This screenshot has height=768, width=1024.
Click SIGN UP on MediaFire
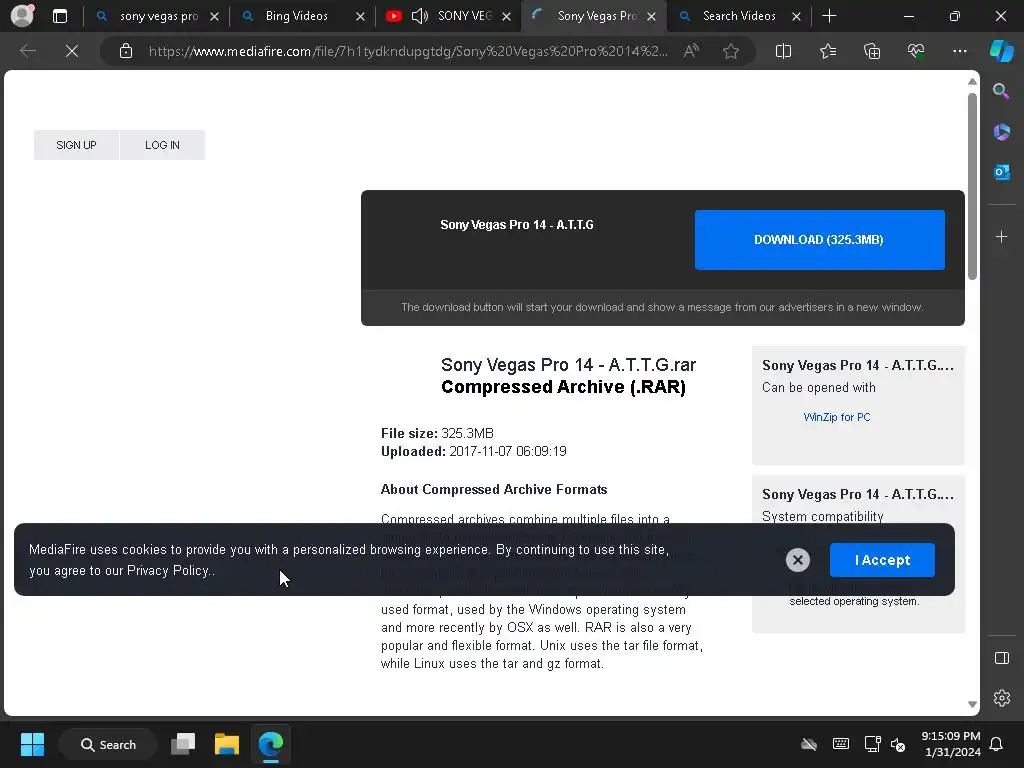tap(76, 145)
